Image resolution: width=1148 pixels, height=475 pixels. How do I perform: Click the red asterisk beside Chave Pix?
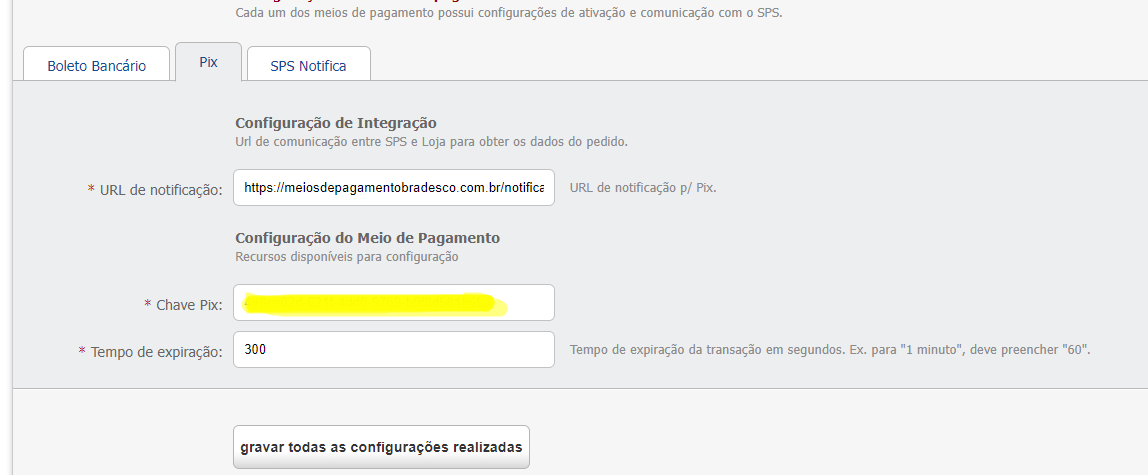click(x=148, y=304)
